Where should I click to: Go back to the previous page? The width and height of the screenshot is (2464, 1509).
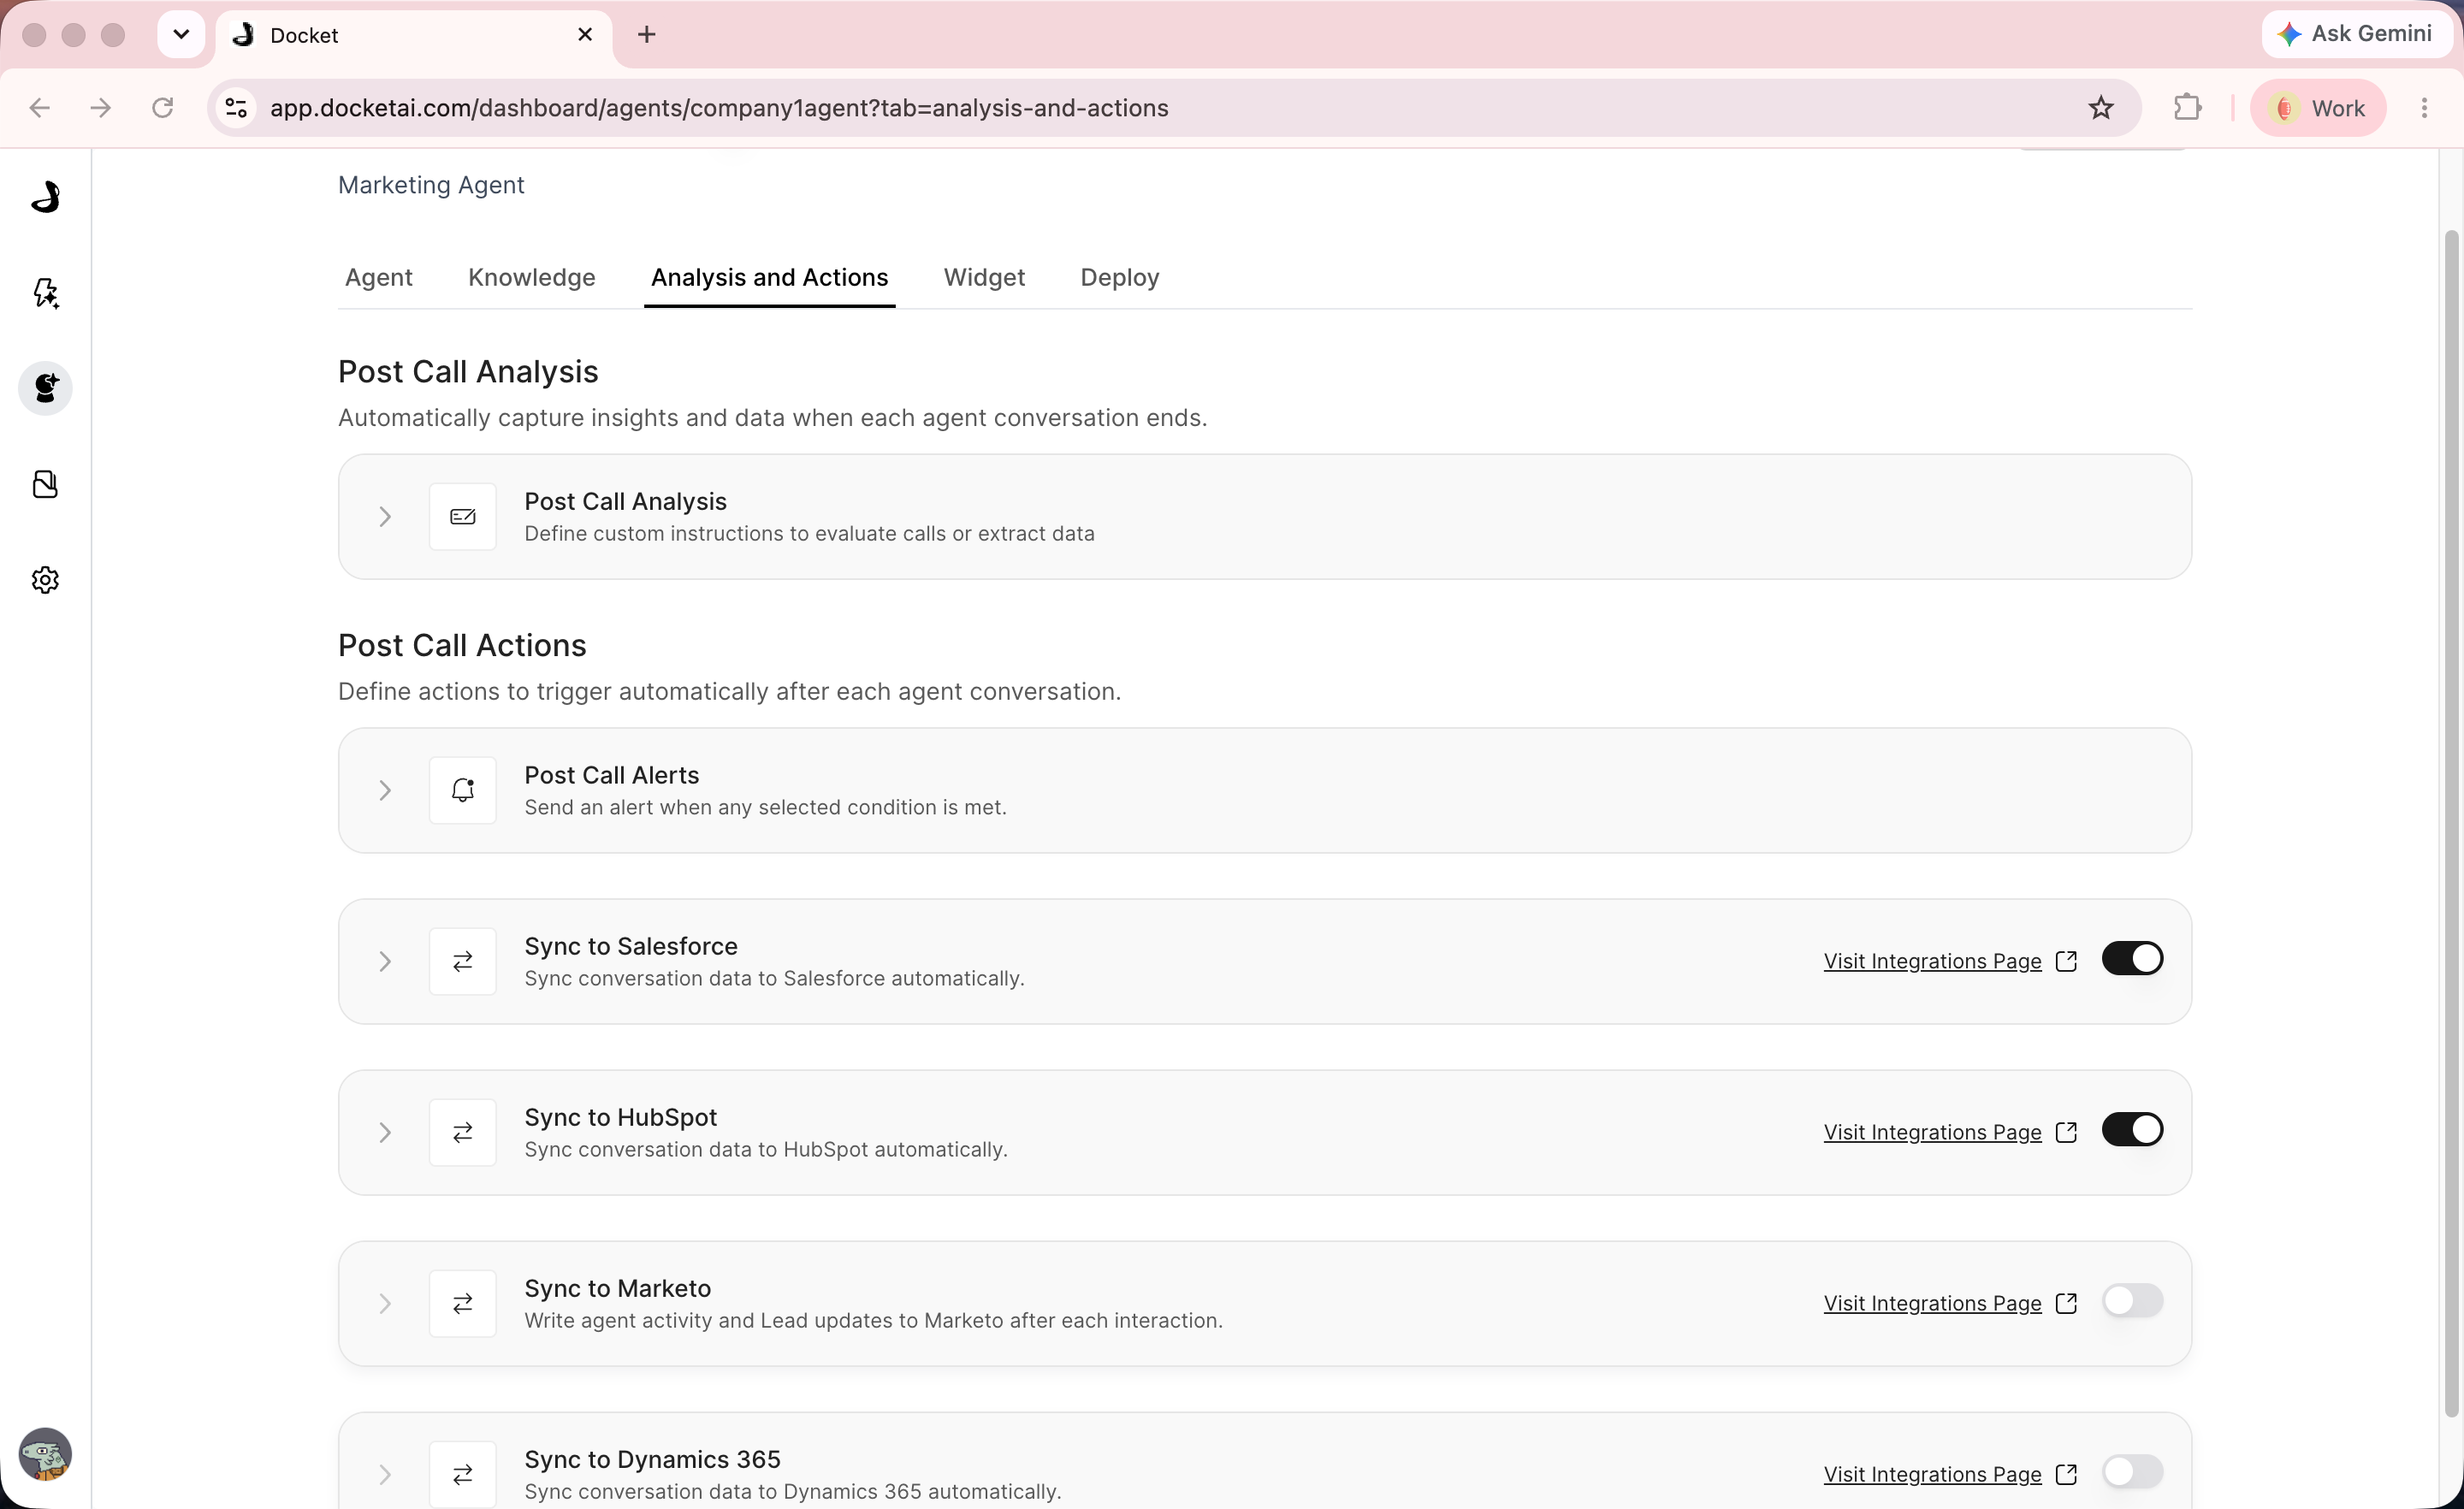tap(40, 108)
